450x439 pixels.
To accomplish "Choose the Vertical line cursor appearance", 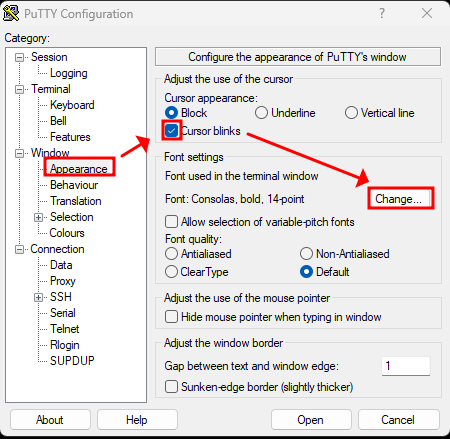I will coord(351,113).
